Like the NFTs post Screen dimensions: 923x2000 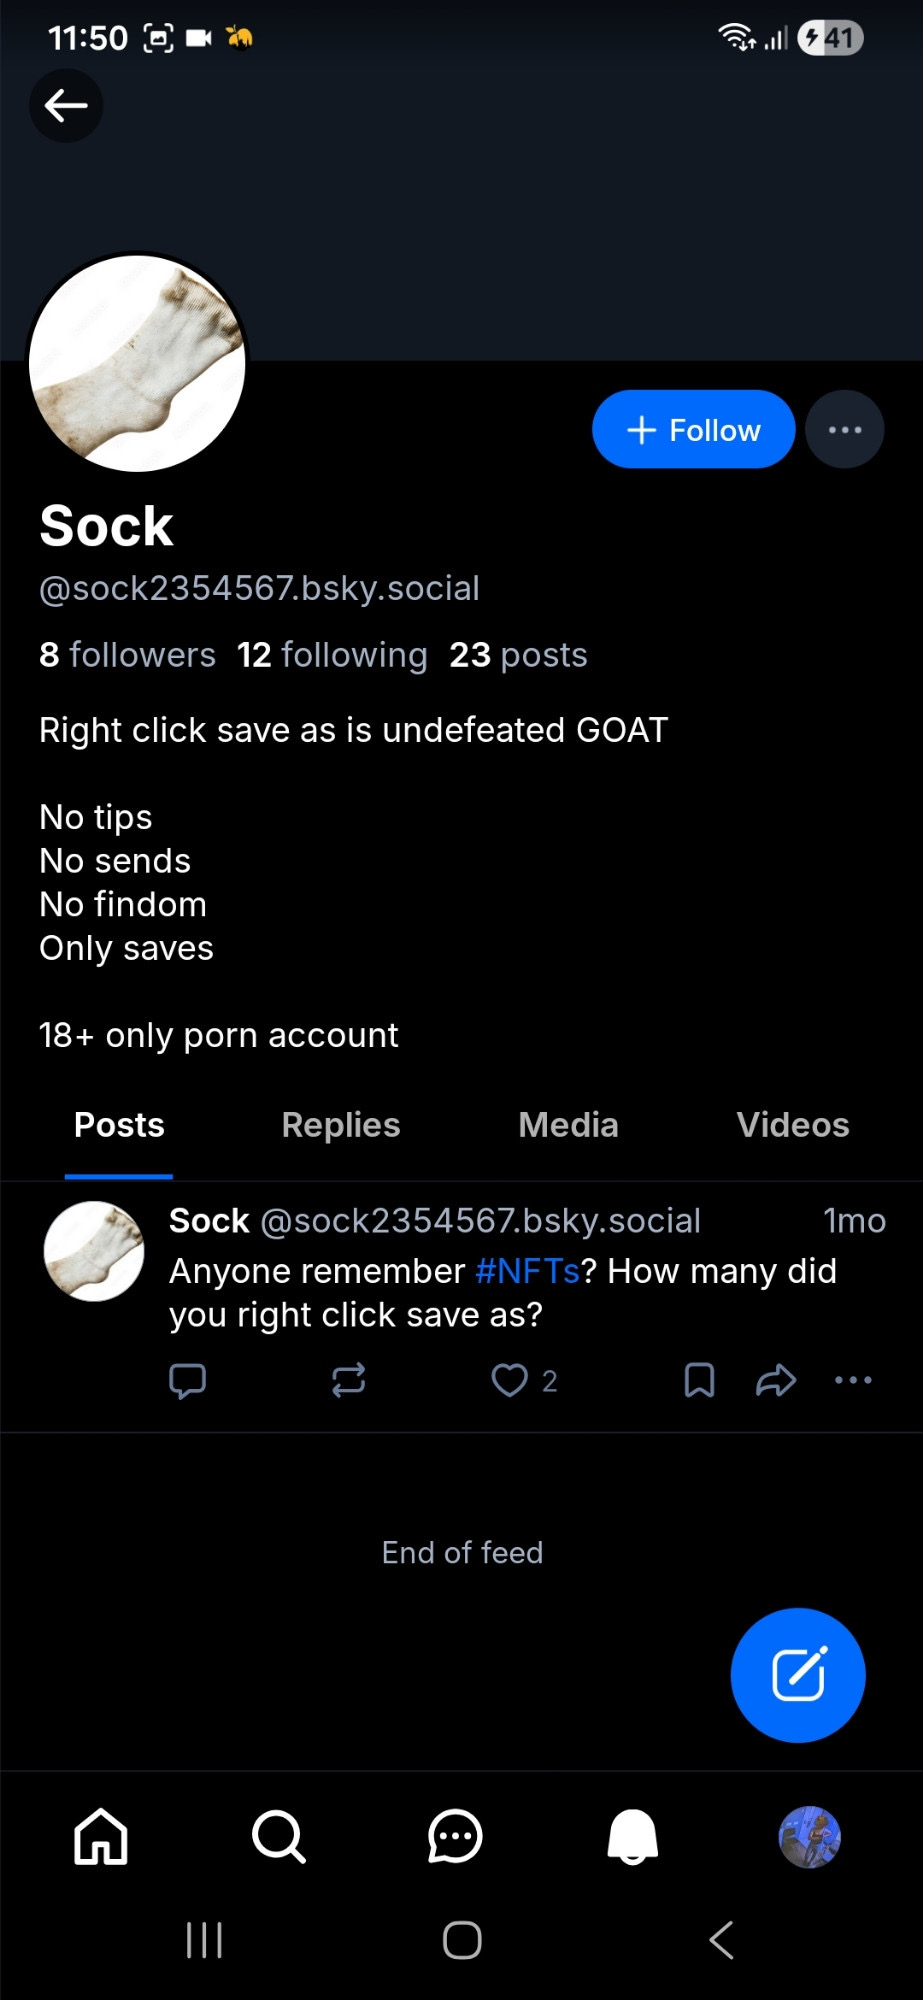coord(510,1380)
